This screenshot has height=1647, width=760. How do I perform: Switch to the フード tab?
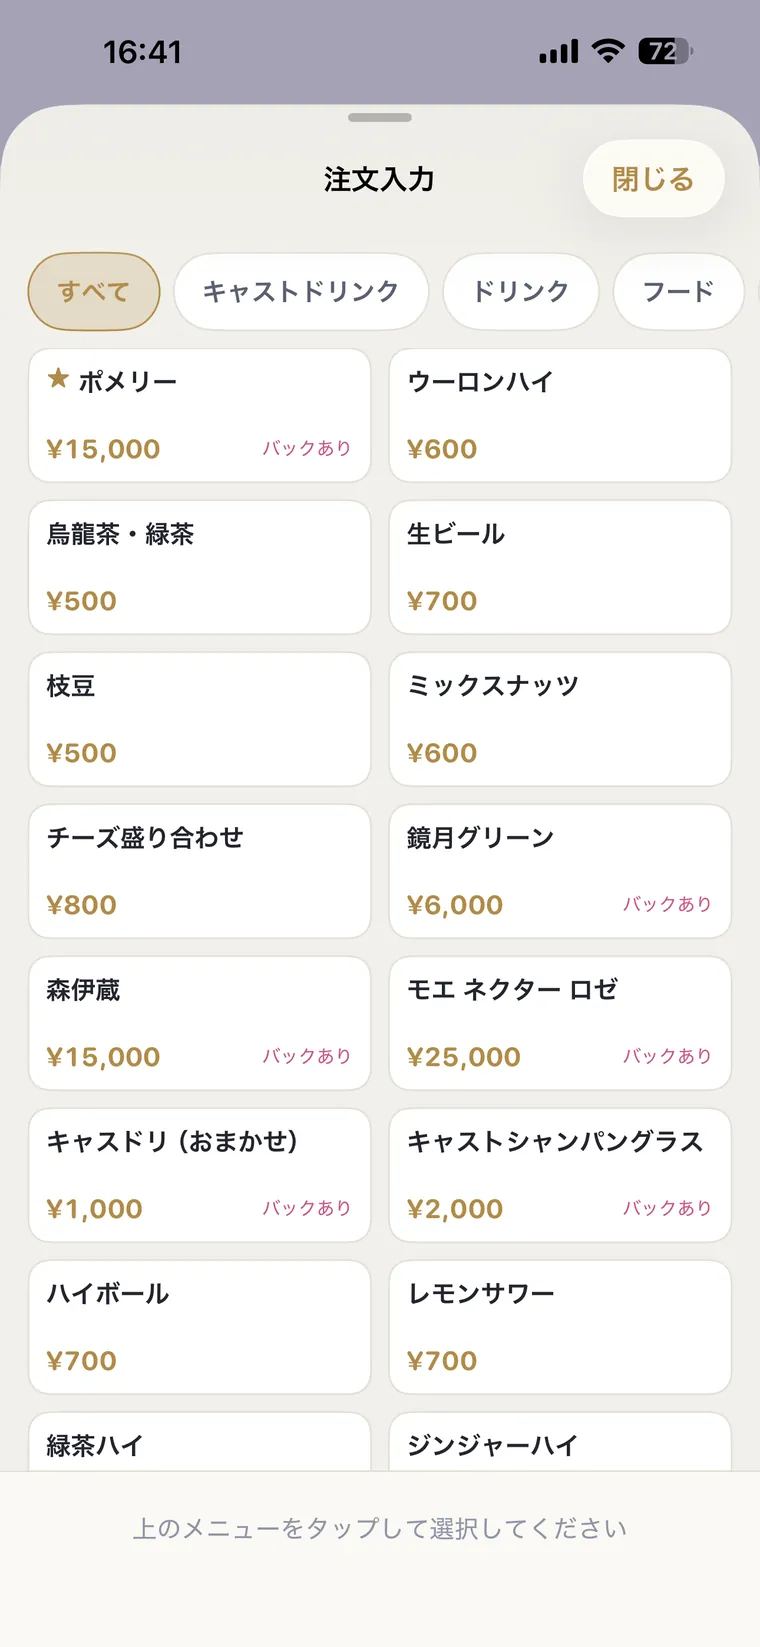coord(678,291)
